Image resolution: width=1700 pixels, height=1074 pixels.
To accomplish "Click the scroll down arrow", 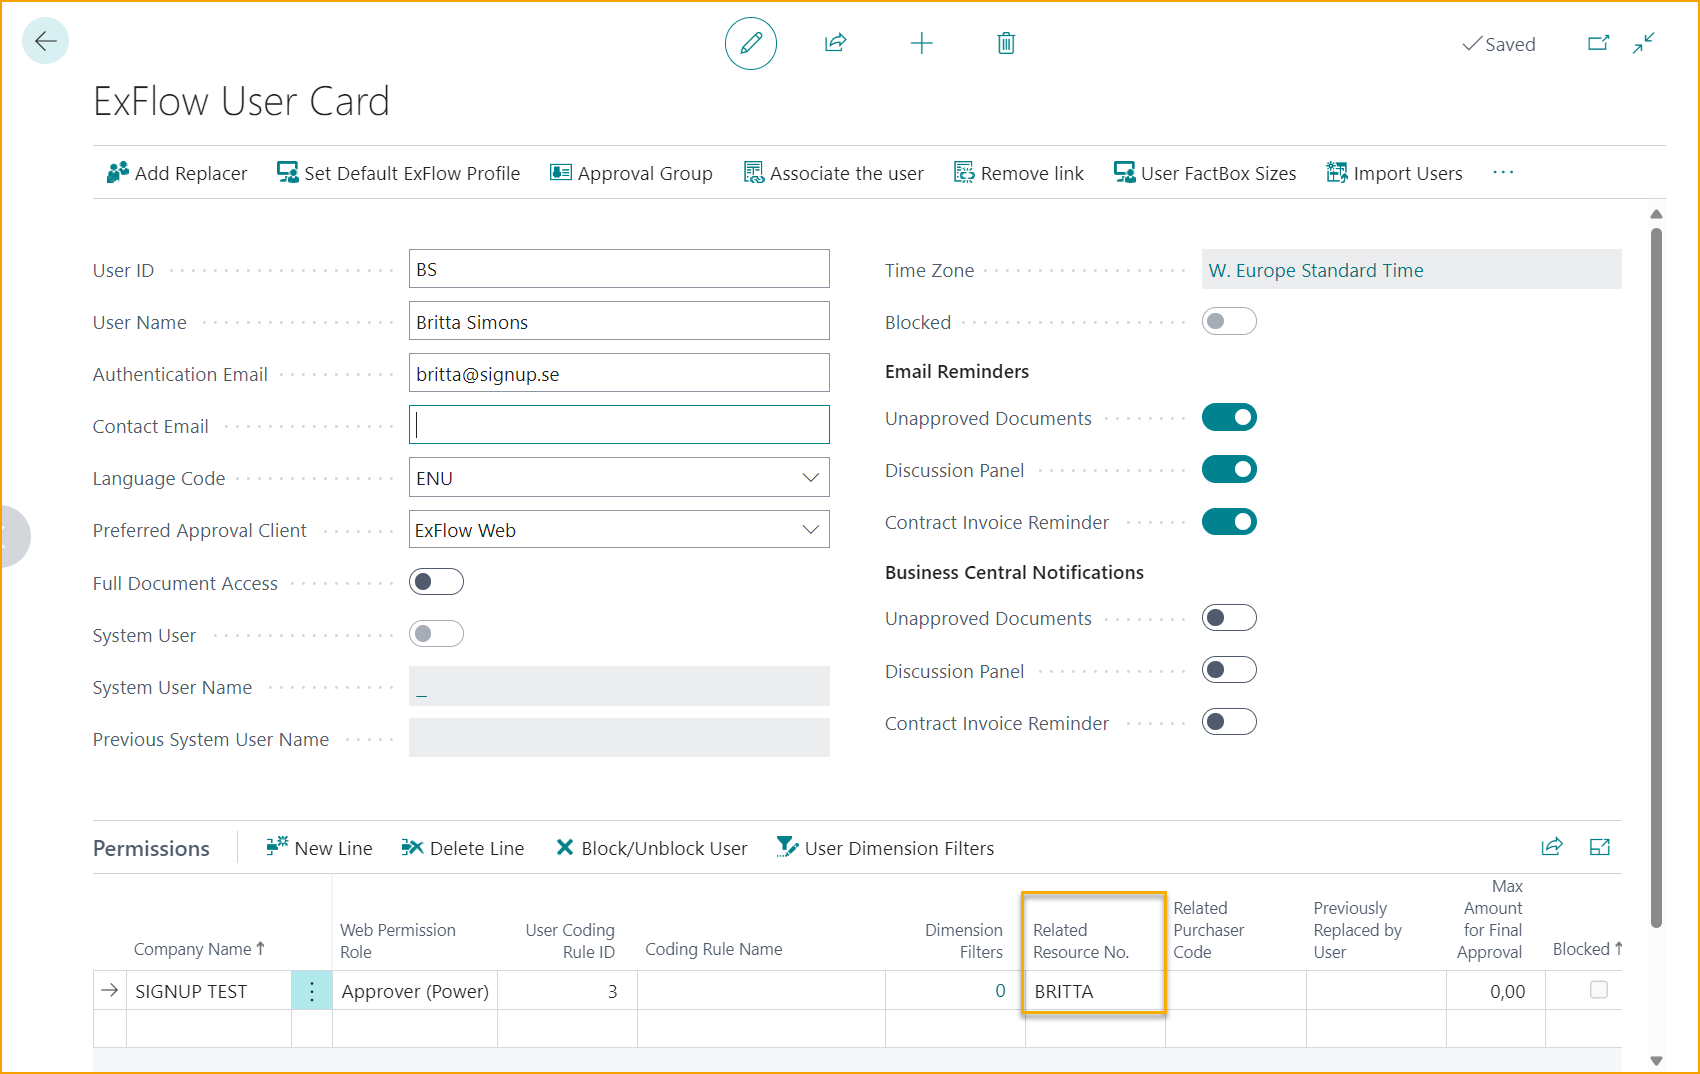I will (1656, 1060).
